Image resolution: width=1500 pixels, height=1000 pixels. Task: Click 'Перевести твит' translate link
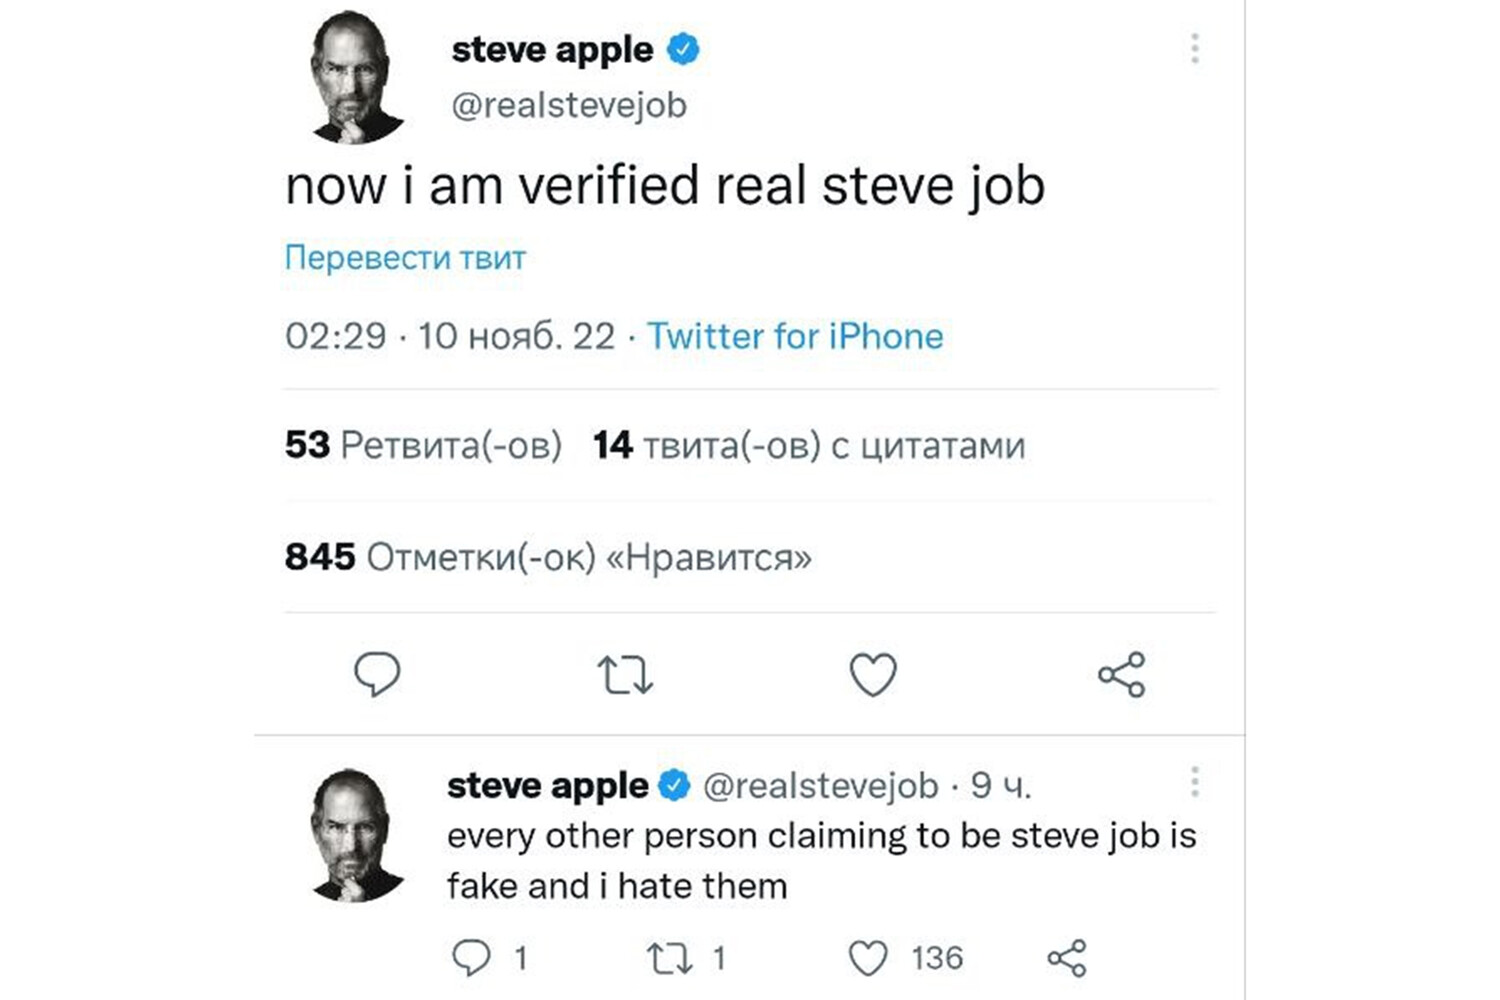coord(405,258)
